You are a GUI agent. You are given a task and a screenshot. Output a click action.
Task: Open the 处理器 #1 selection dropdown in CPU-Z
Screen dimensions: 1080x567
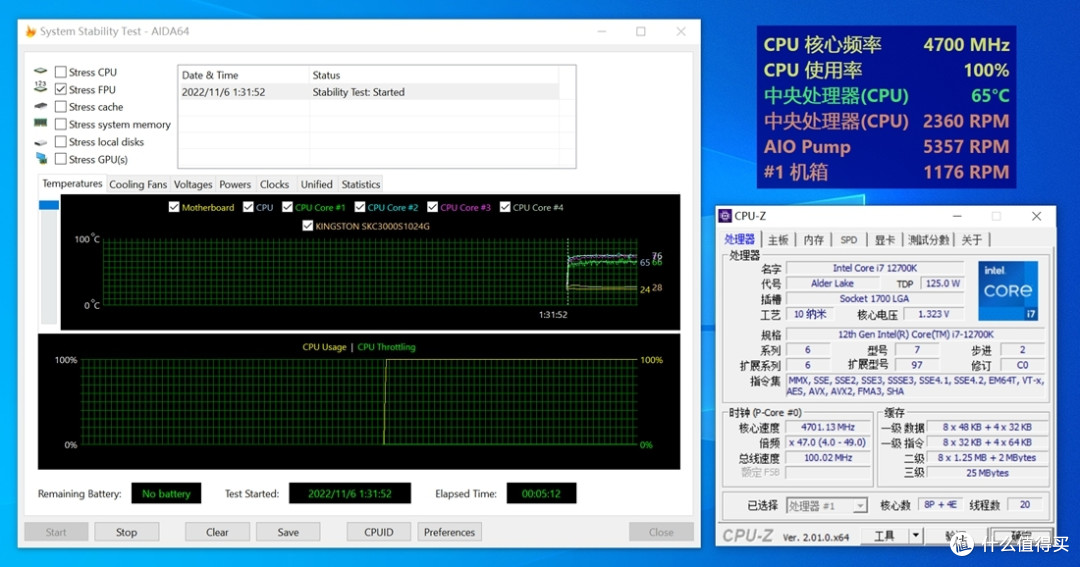pyautogui.click(x=827, y=506)
